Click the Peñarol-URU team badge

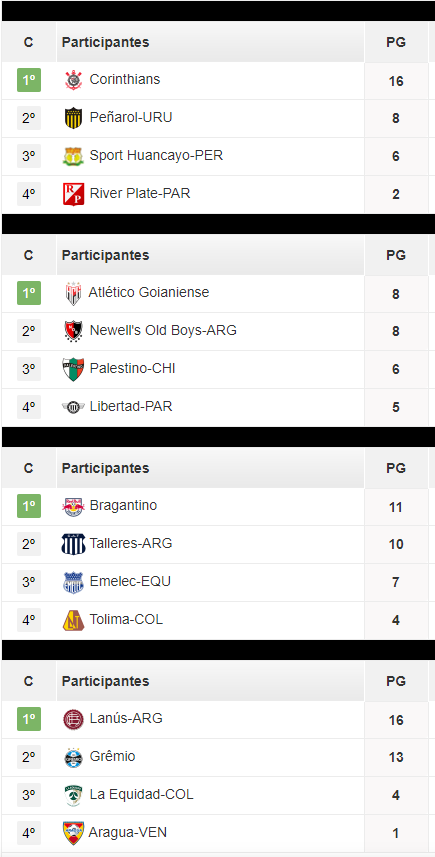click(73, 118)
